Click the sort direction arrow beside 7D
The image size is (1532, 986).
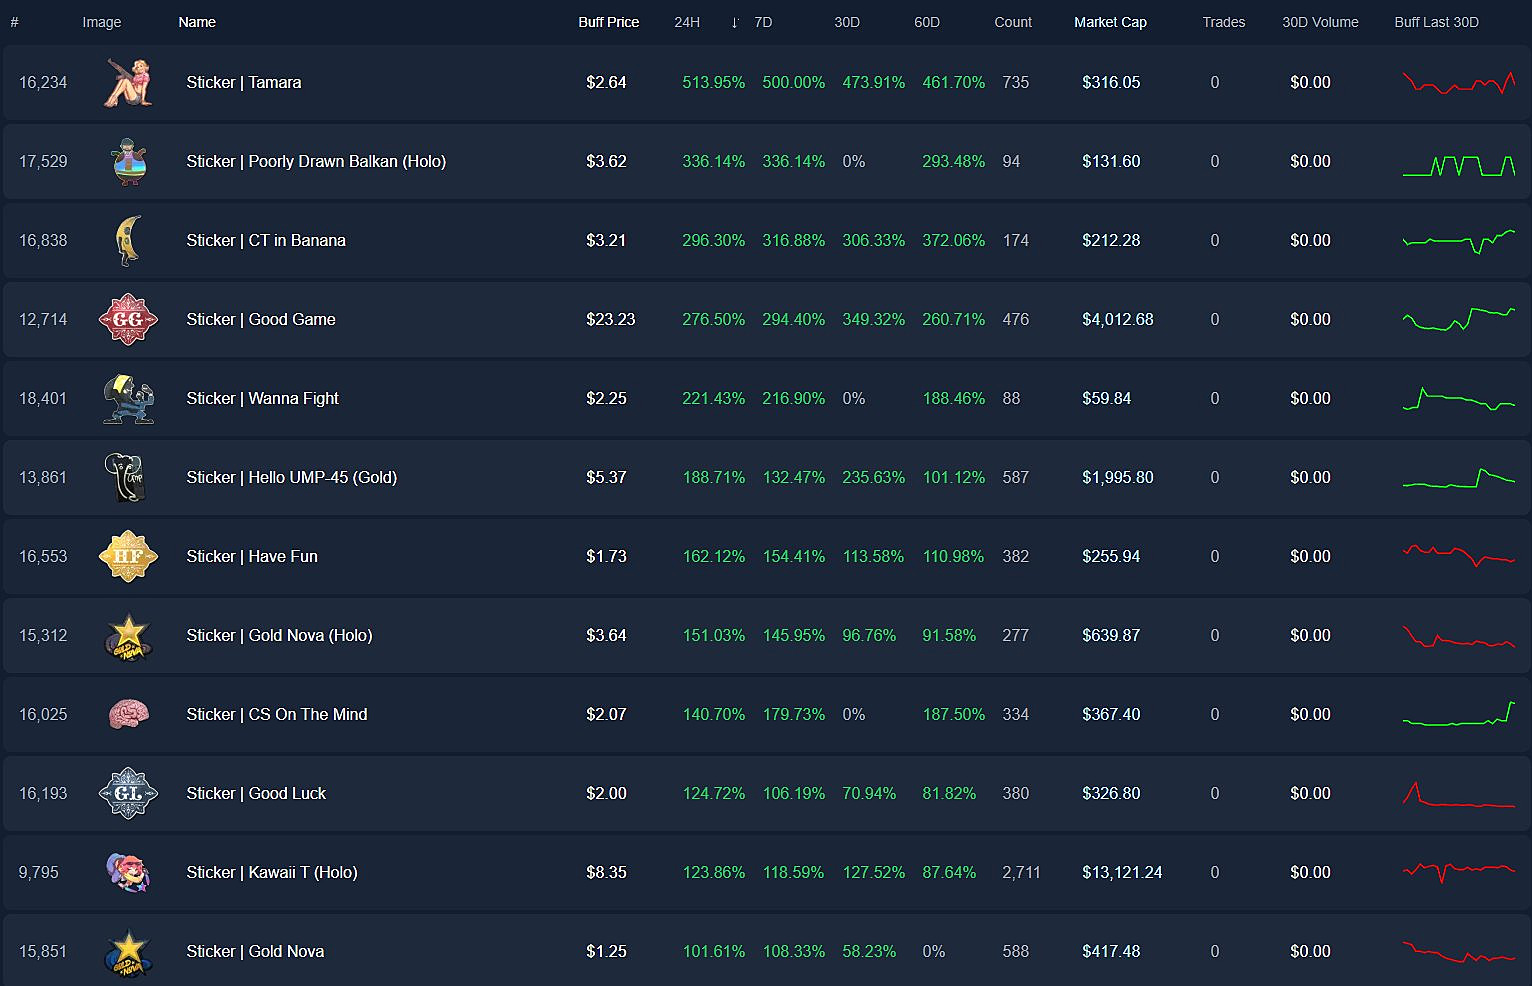click(735, 22)
